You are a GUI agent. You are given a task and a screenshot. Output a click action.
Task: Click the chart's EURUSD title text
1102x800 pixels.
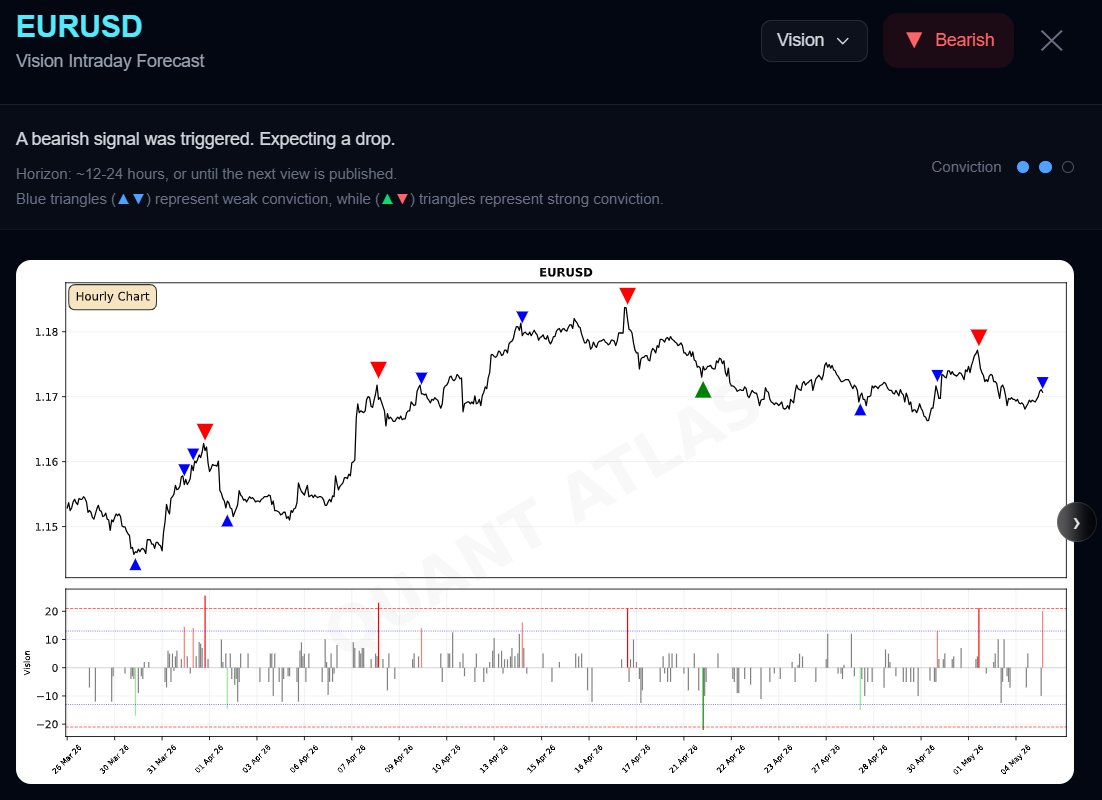point(566,272)
